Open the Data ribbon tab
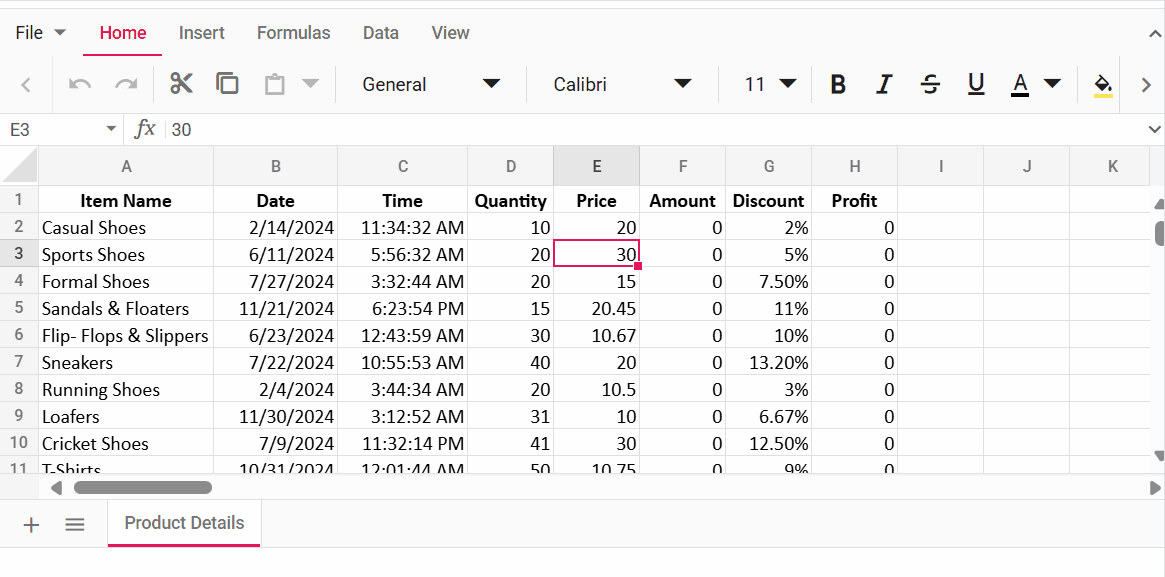 click(x=380, y=32)
